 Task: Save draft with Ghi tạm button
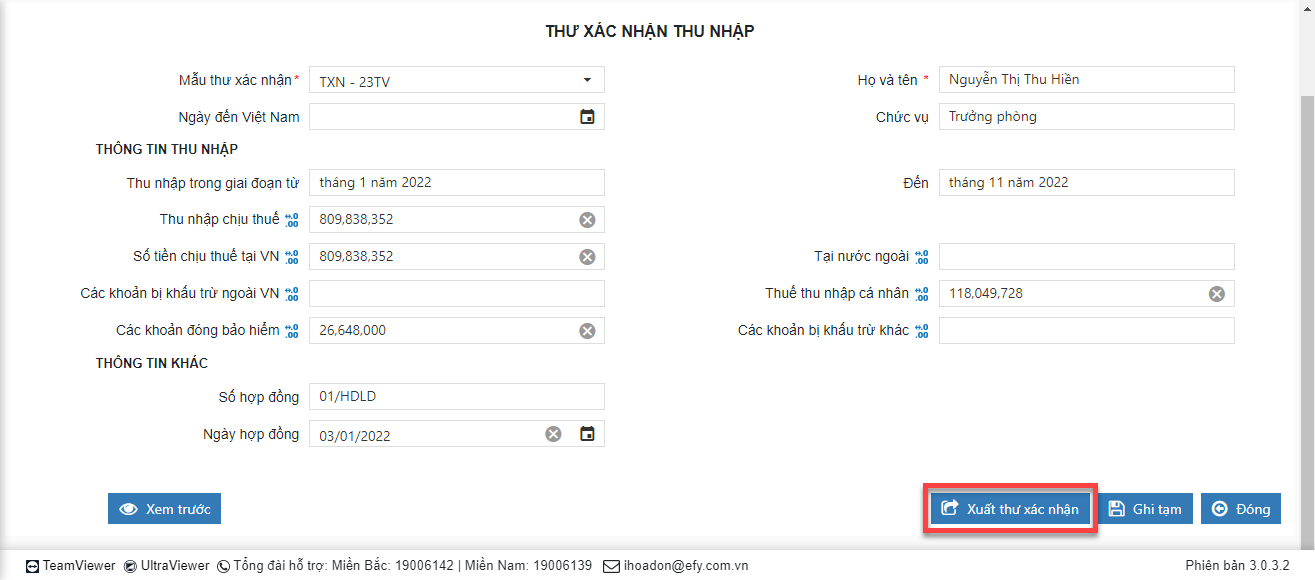pyautogui.click(x=1146, y=509)
